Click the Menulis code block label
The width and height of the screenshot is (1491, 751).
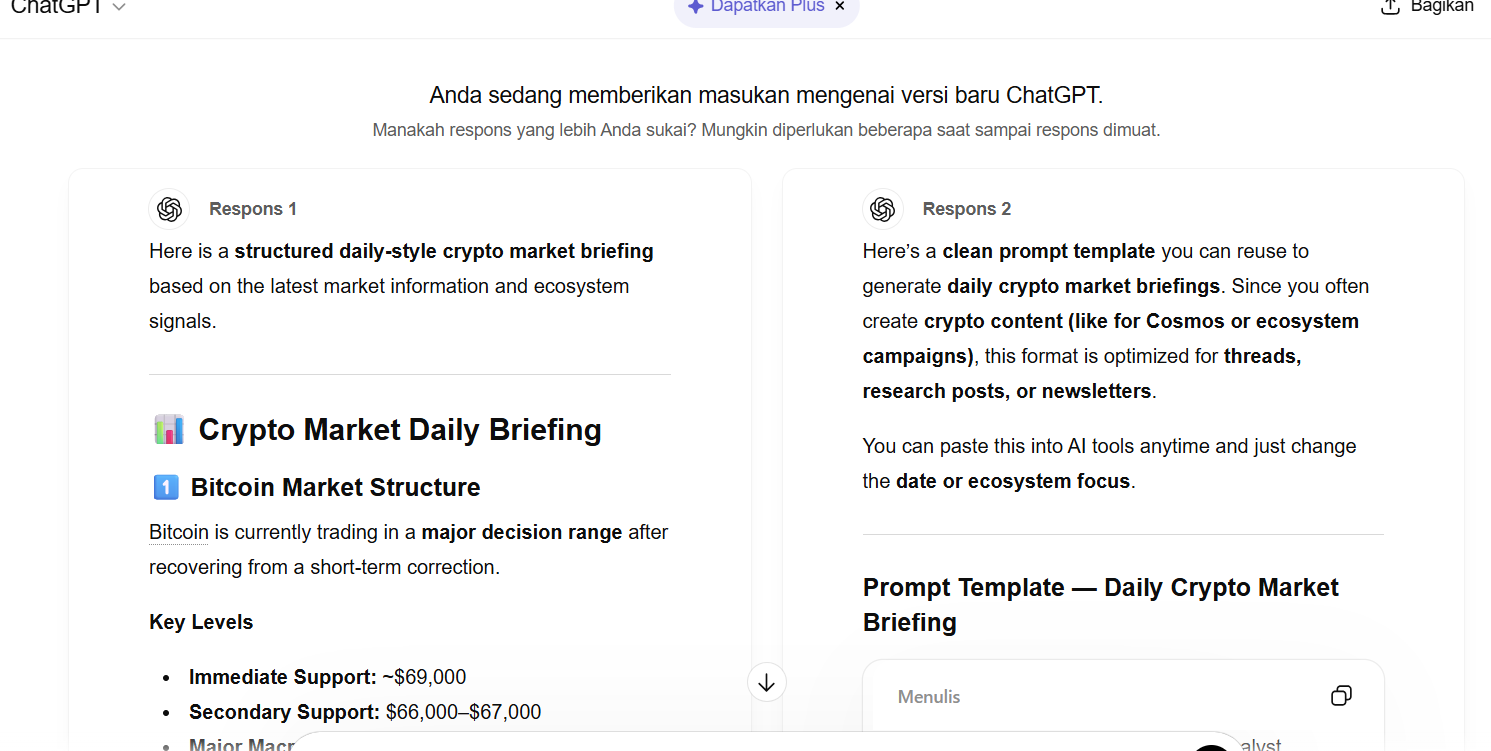point(929,697)
